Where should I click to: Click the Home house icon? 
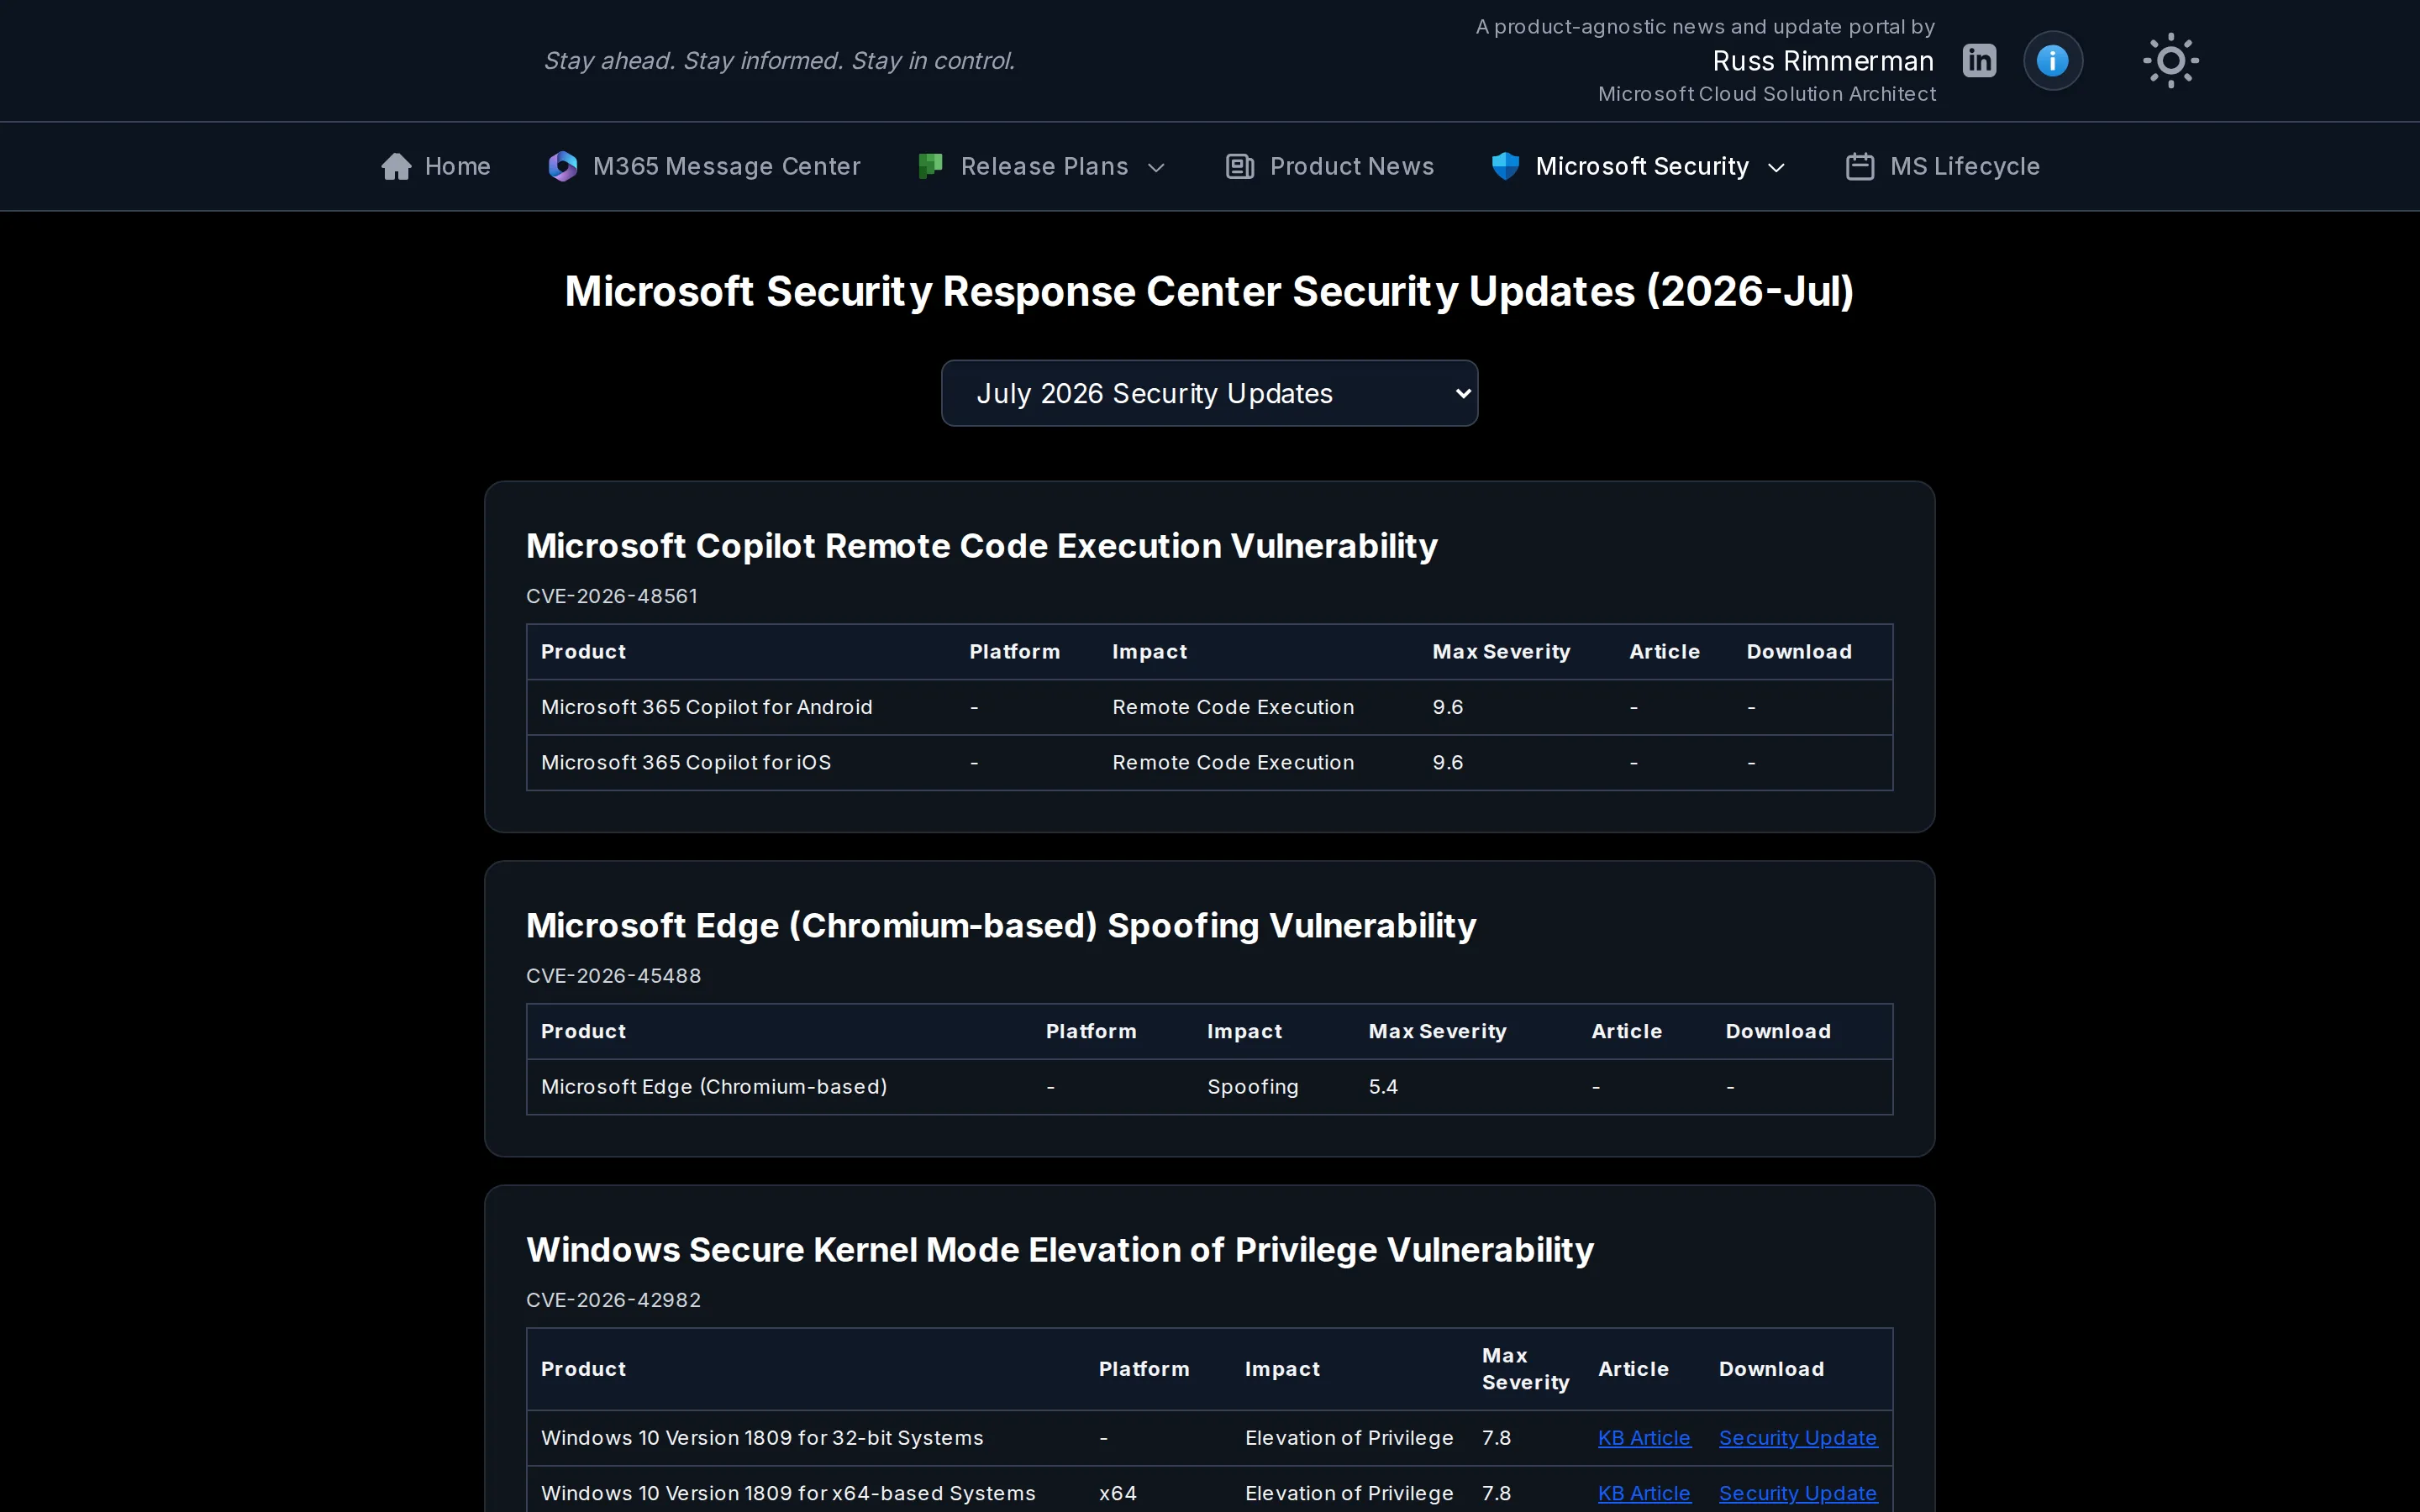coord(397,166)
